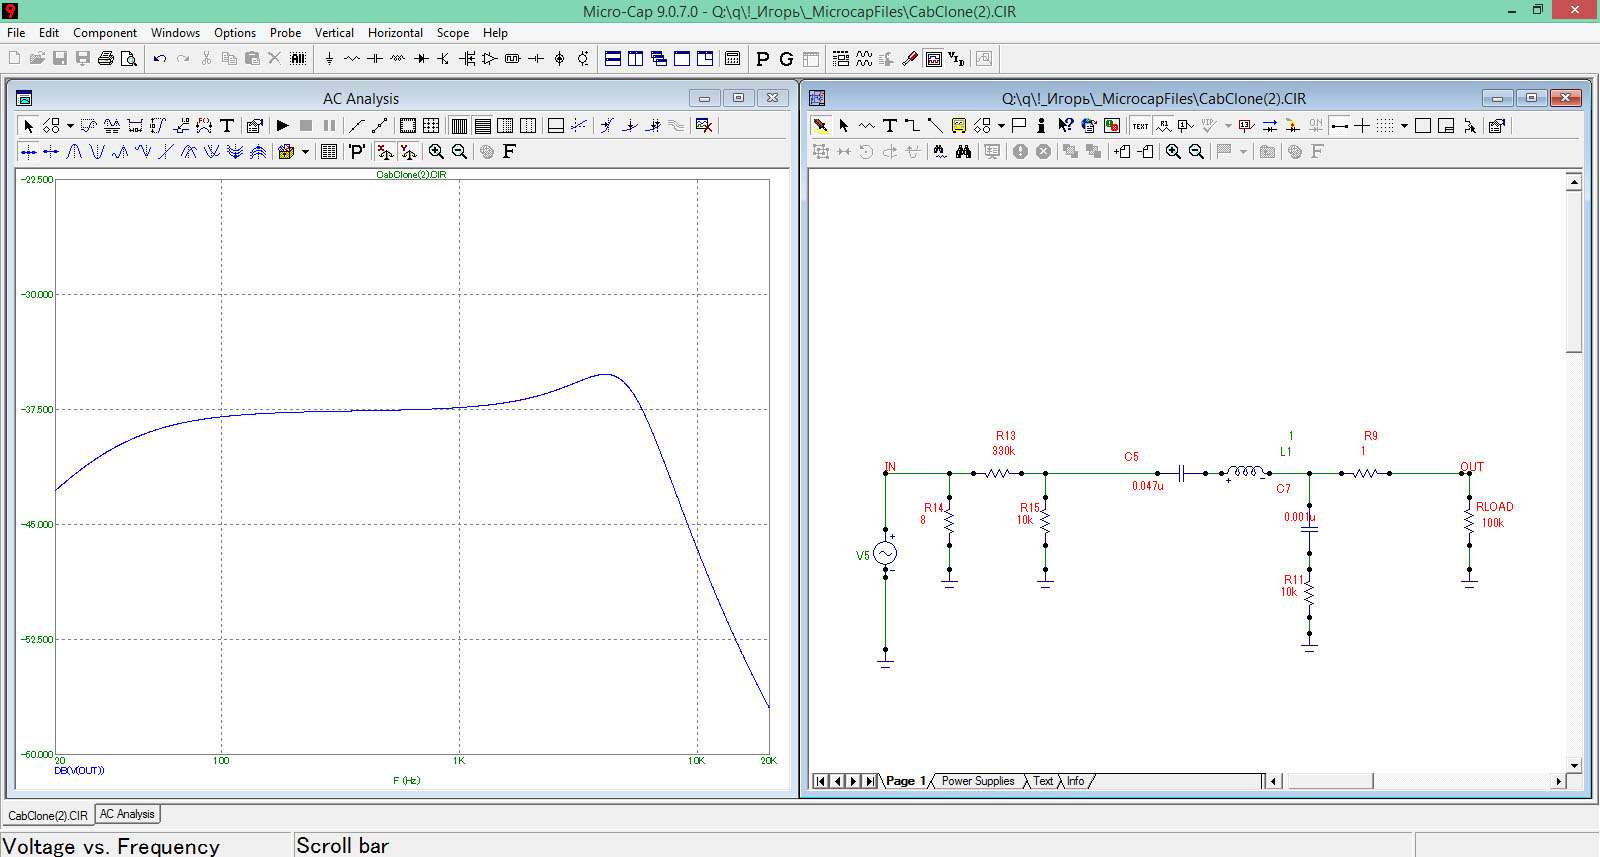The image size is (1600, 857).
Task: Click the Calculator icon in main toolbar
Action: tap(732, 59)
